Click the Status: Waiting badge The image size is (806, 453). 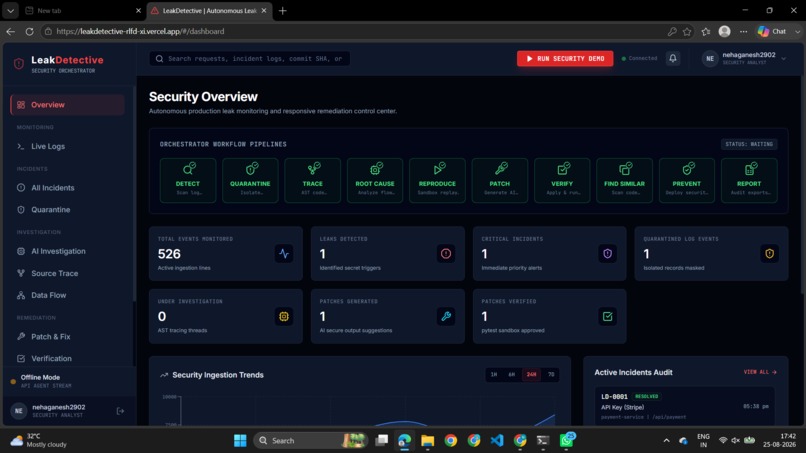(749, 144)
